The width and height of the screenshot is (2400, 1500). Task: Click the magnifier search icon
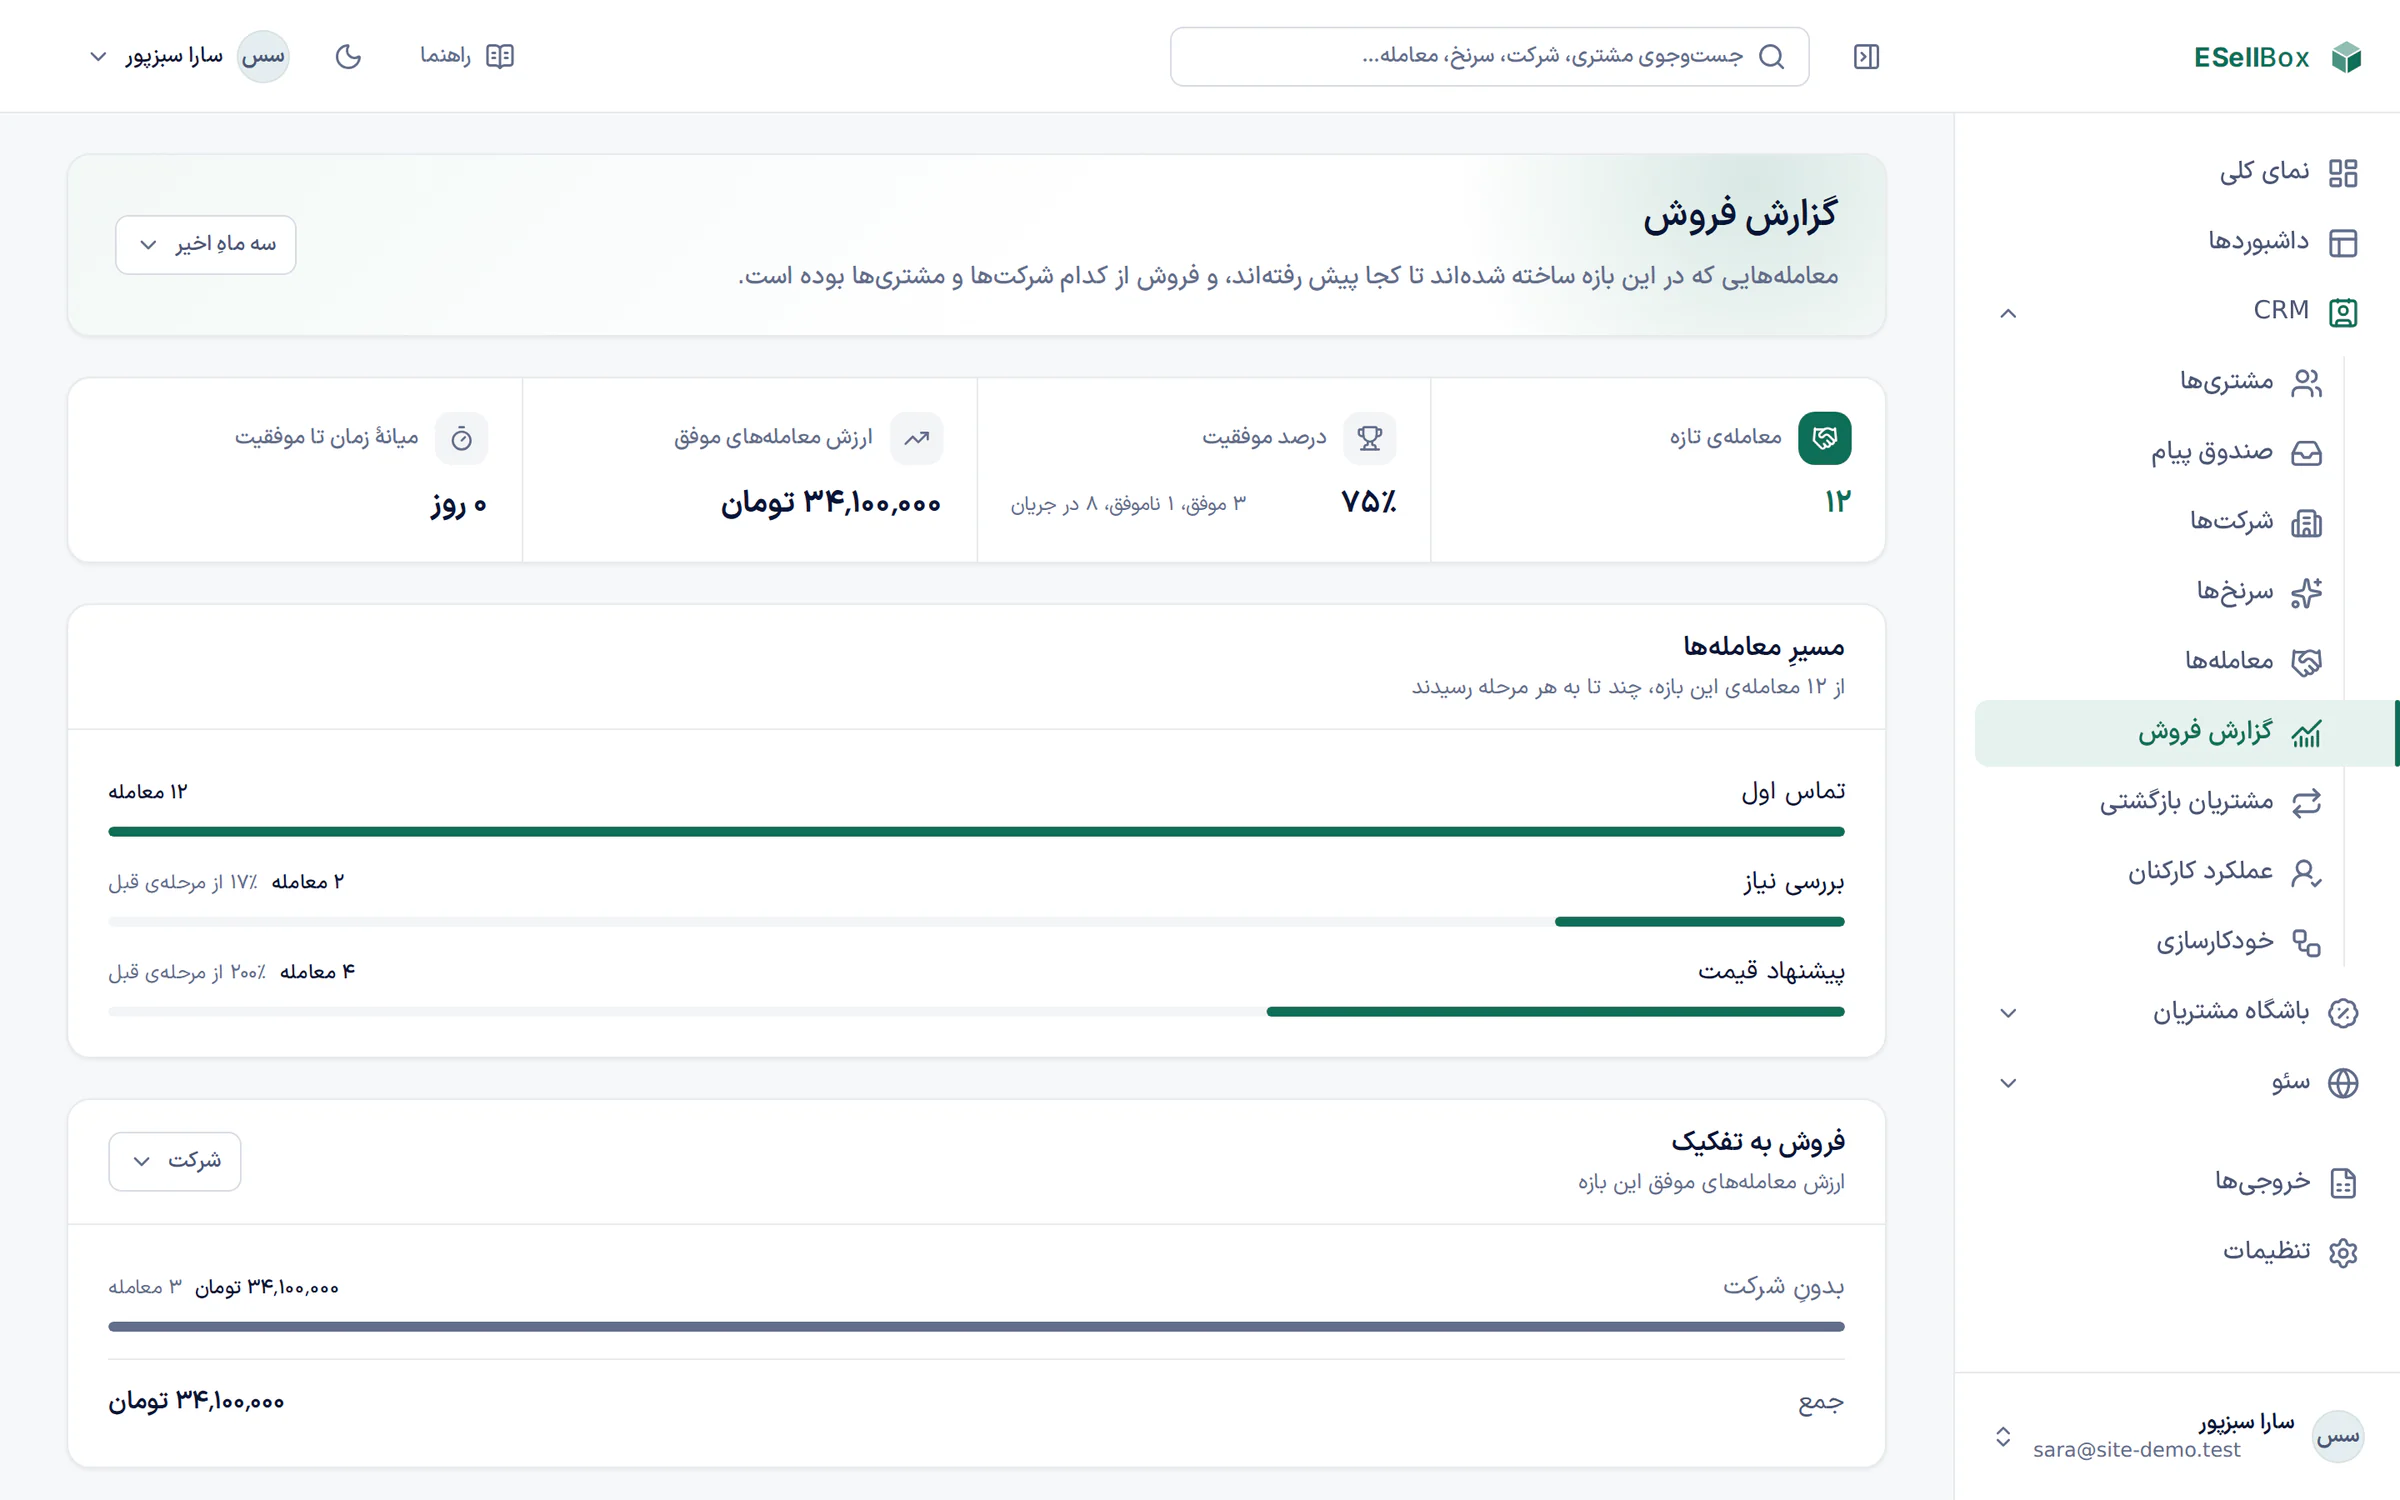(x=1771, y=56)
